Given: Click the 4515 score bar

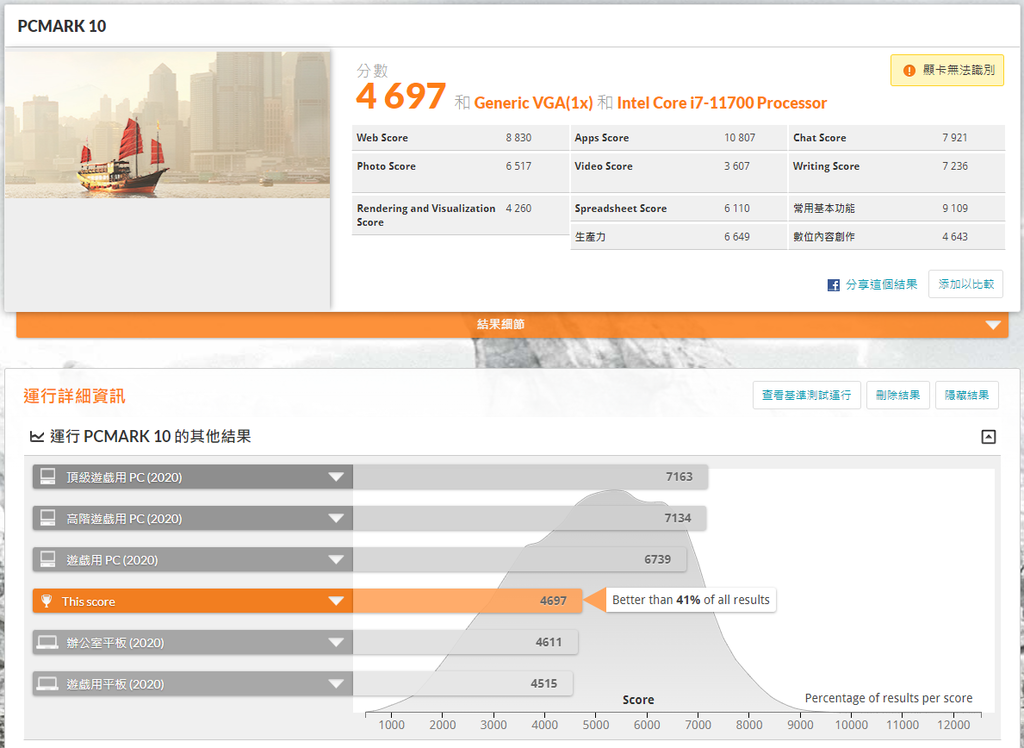Looking at the screenshot, I should pos(463,684).
